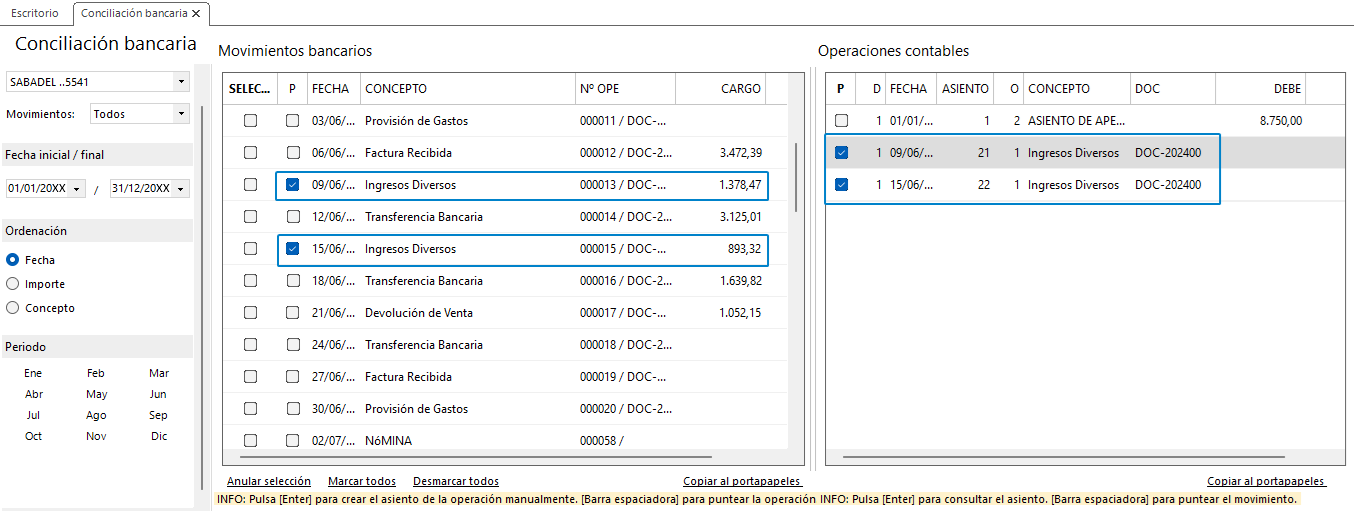Select the Fecha sorting radio button
This screenshot has height=513, width=1354.
13,260
